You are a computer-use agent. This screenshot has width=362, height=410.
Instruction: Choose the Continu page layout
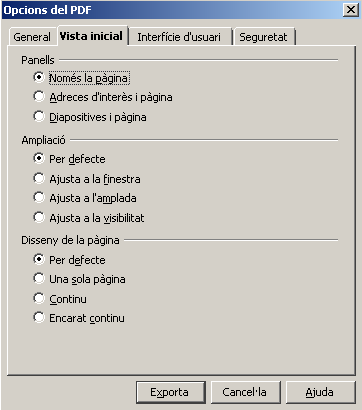(x=60, y=299)
